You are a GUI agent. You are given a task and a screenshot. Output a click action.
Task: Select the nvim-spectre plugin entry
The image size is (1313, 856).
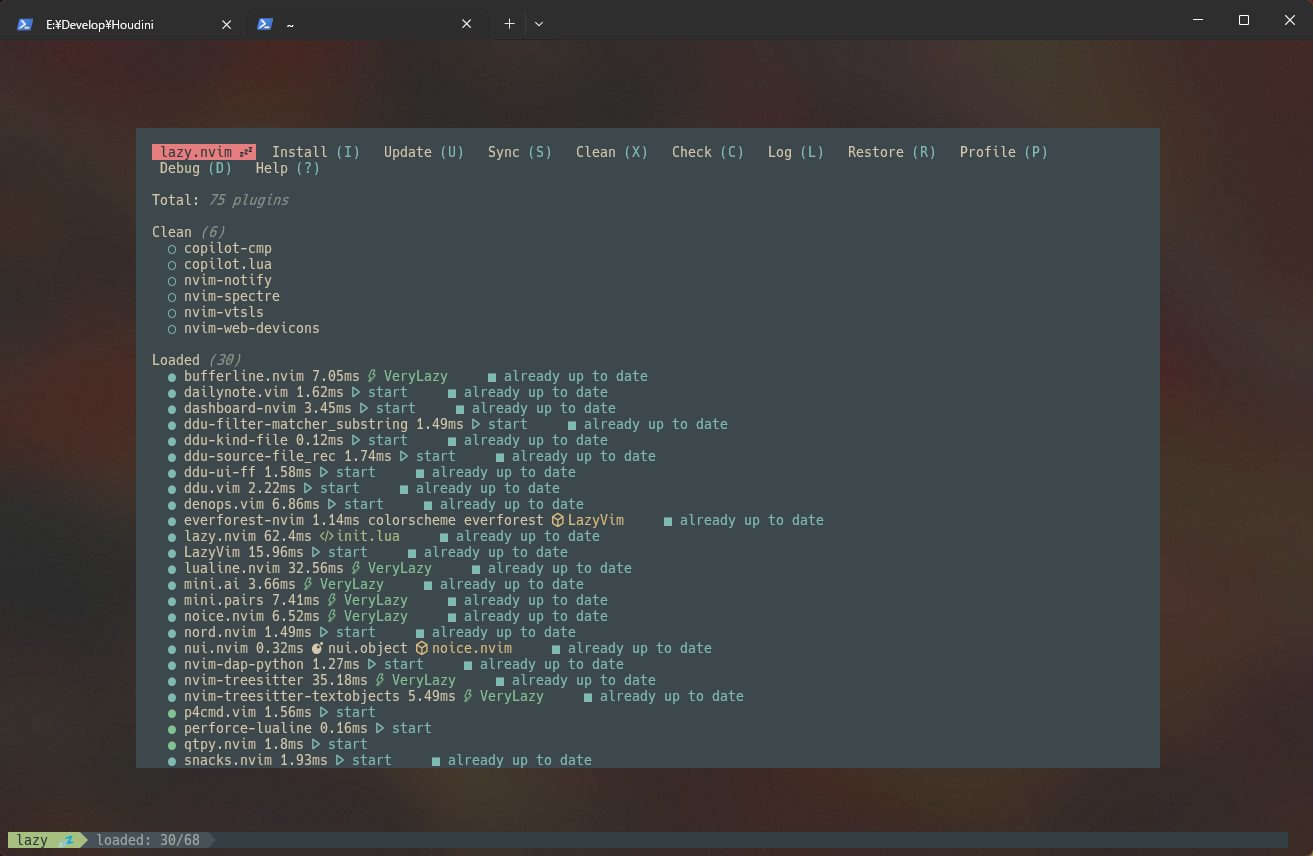tap(232, 296)
